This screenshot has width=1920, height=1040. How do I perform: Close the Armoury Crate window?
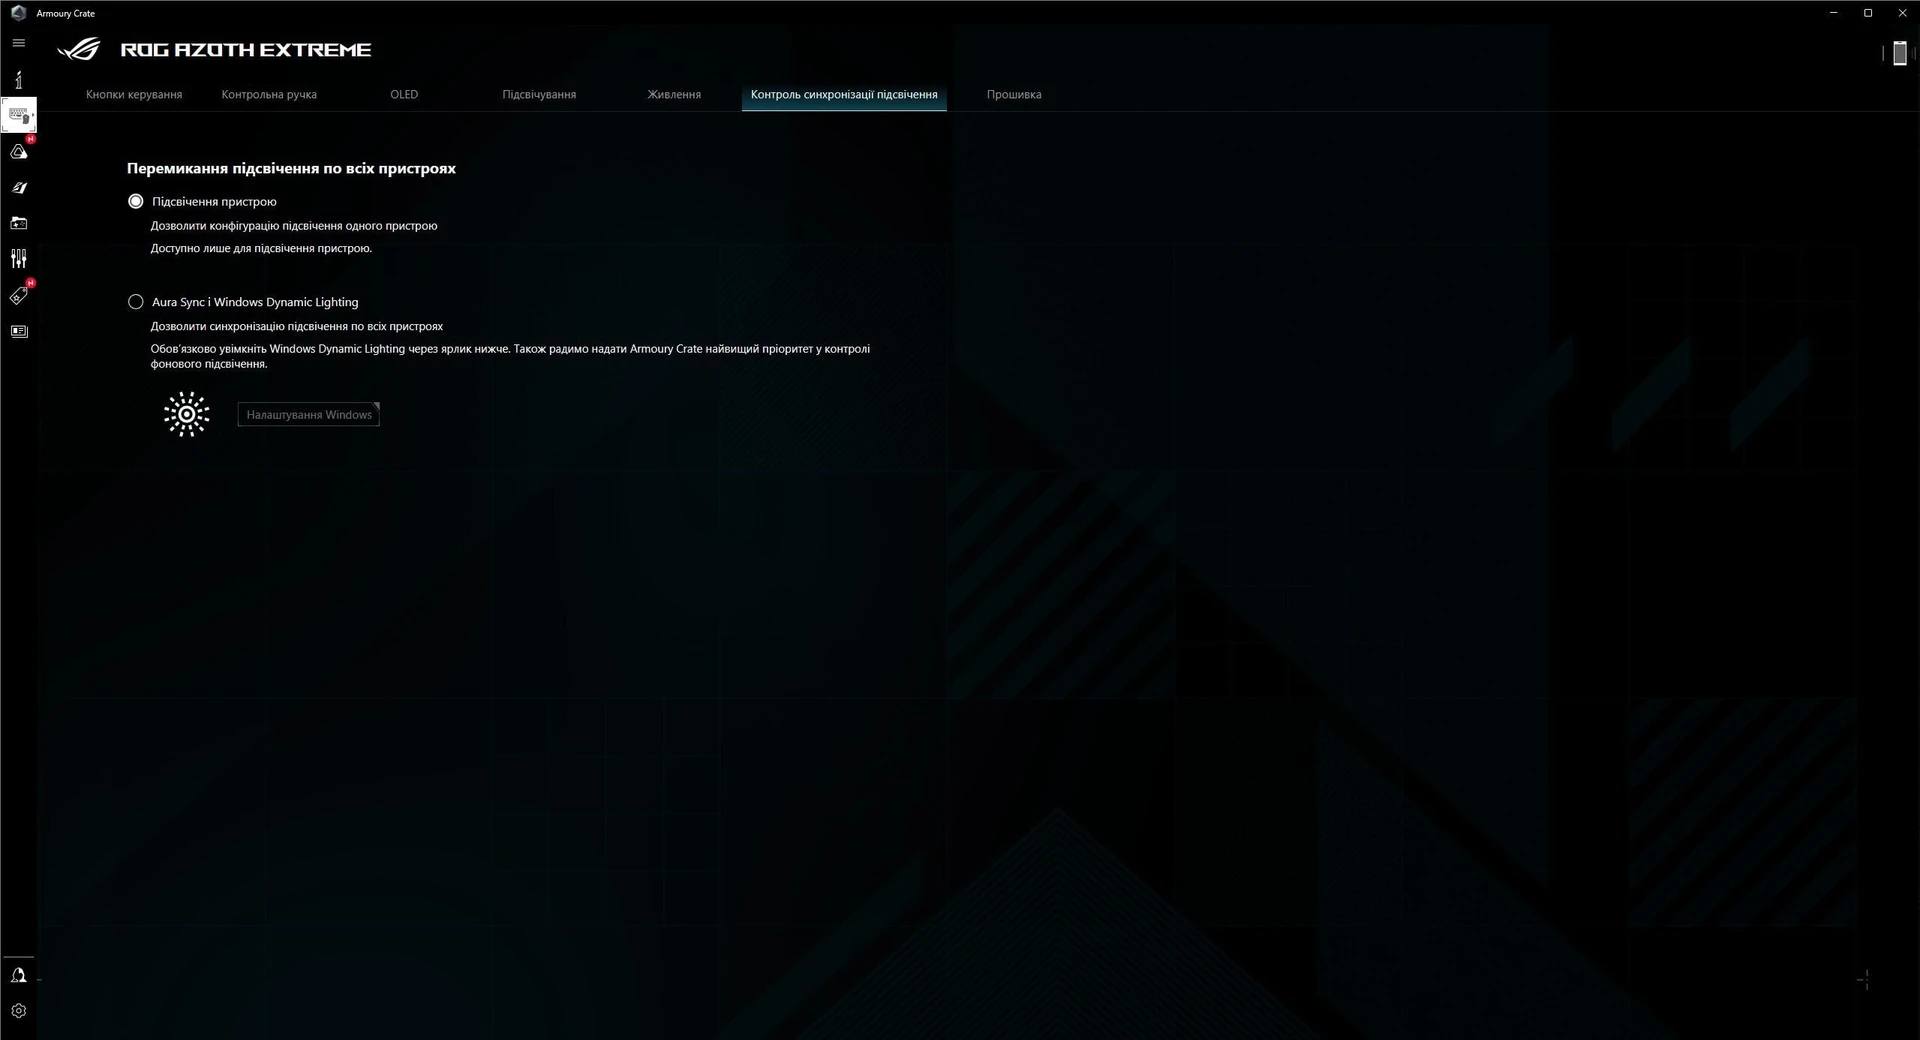pyautogui.click(x=1902, y=13)
